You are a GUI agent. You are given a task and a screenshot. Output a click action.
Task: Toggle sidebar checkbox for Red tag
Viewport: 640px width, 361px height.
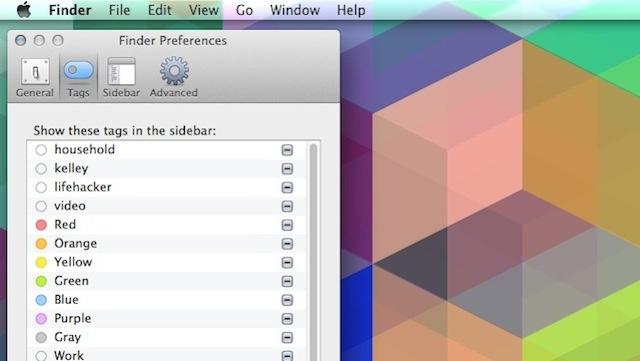click(287, 225)
